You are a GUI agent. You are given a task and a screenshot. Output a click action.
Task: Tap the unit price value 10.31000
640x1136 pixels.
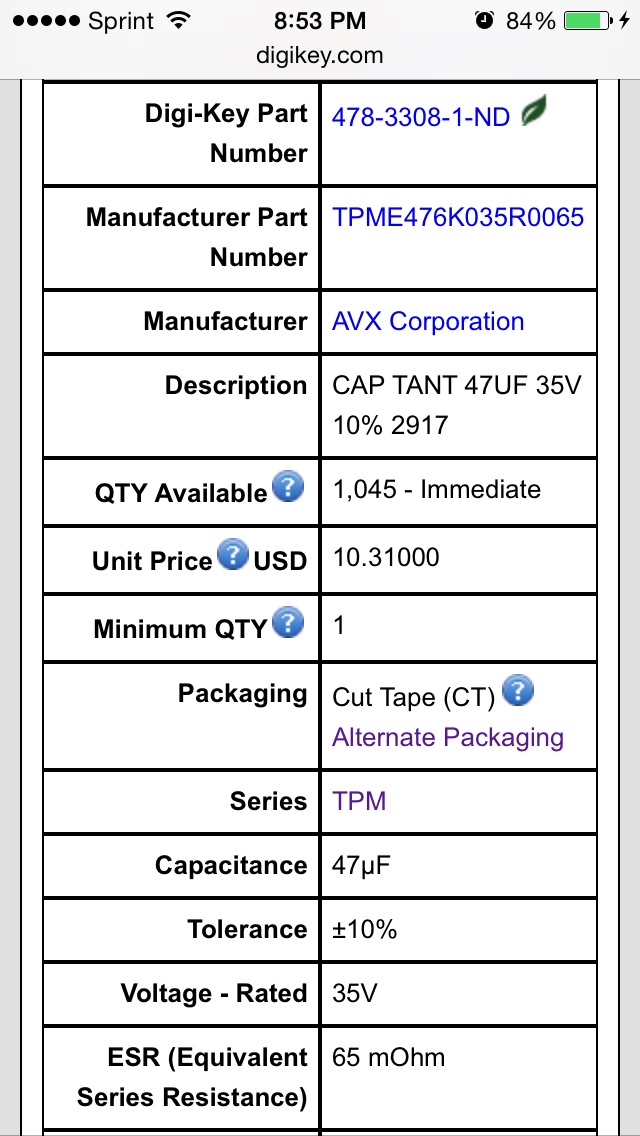pyautogui.click(x=386, y=558)
